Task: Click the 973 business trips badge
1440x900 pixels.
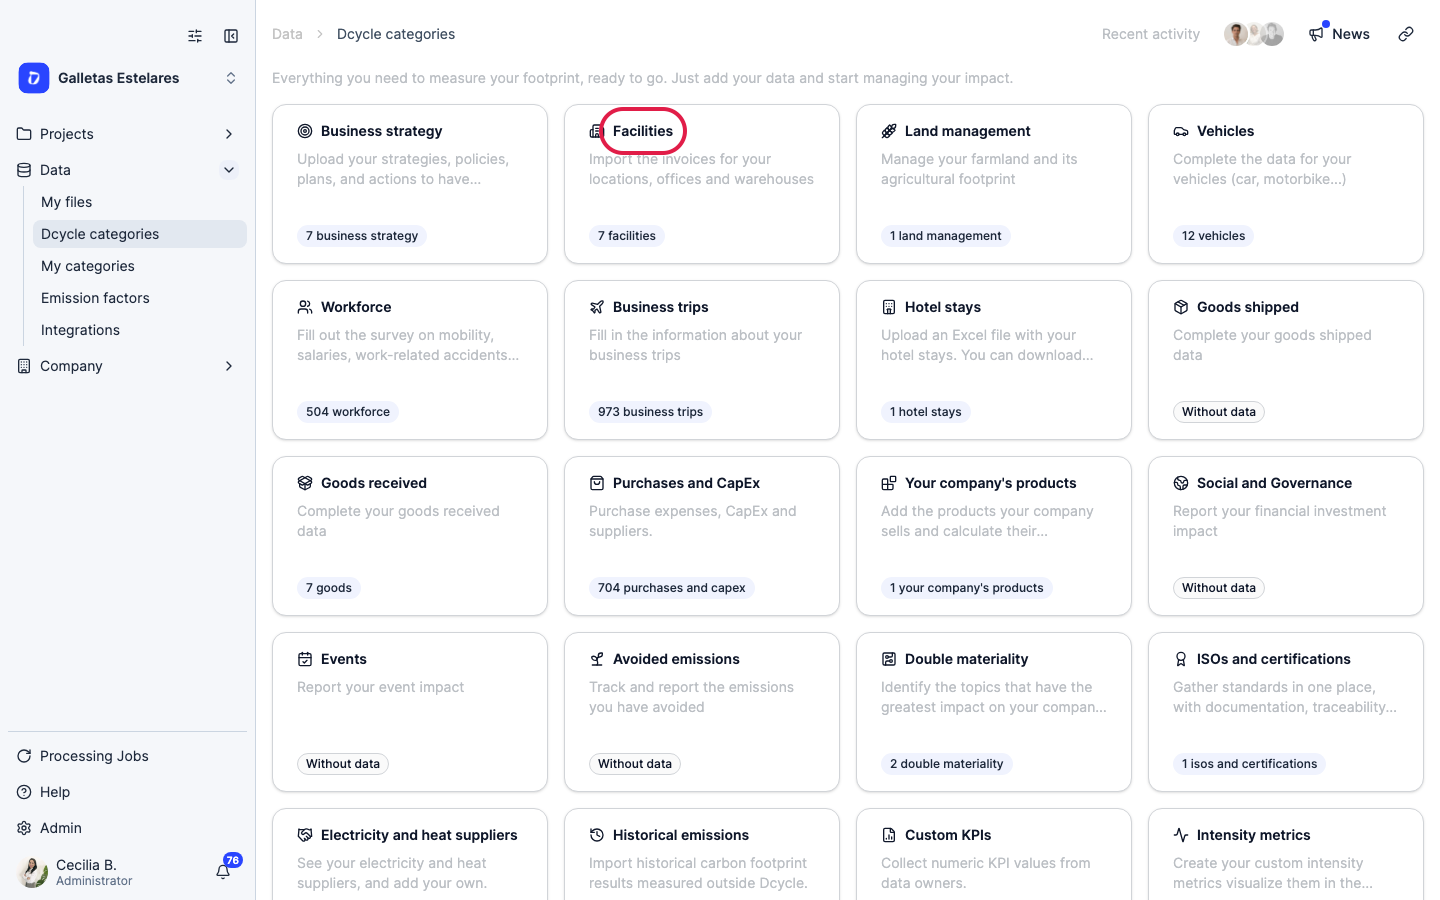Action: pos(650,412)
